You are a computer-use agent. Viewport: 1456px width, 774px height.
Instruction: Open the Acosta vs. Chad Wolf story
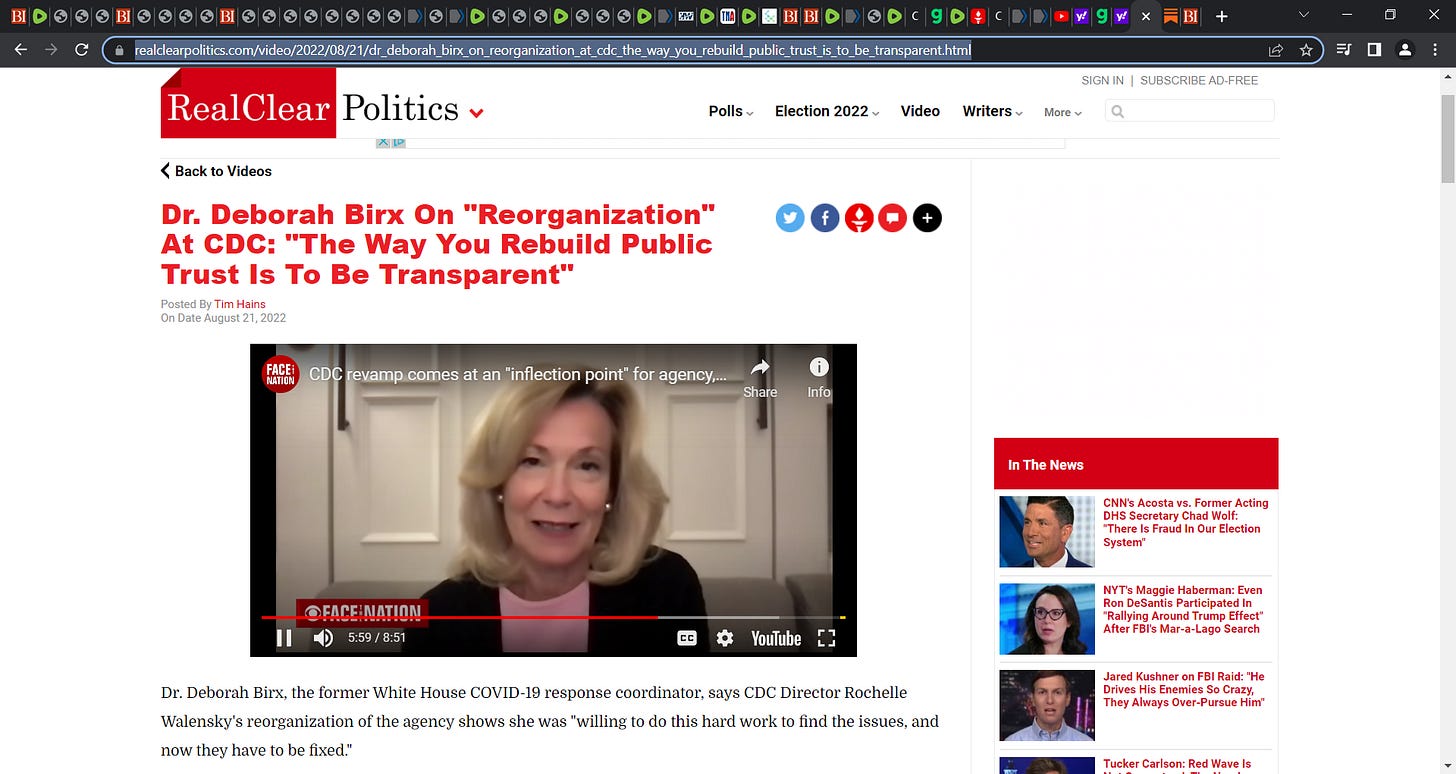pyautogui.click(x=1186, y=523)
